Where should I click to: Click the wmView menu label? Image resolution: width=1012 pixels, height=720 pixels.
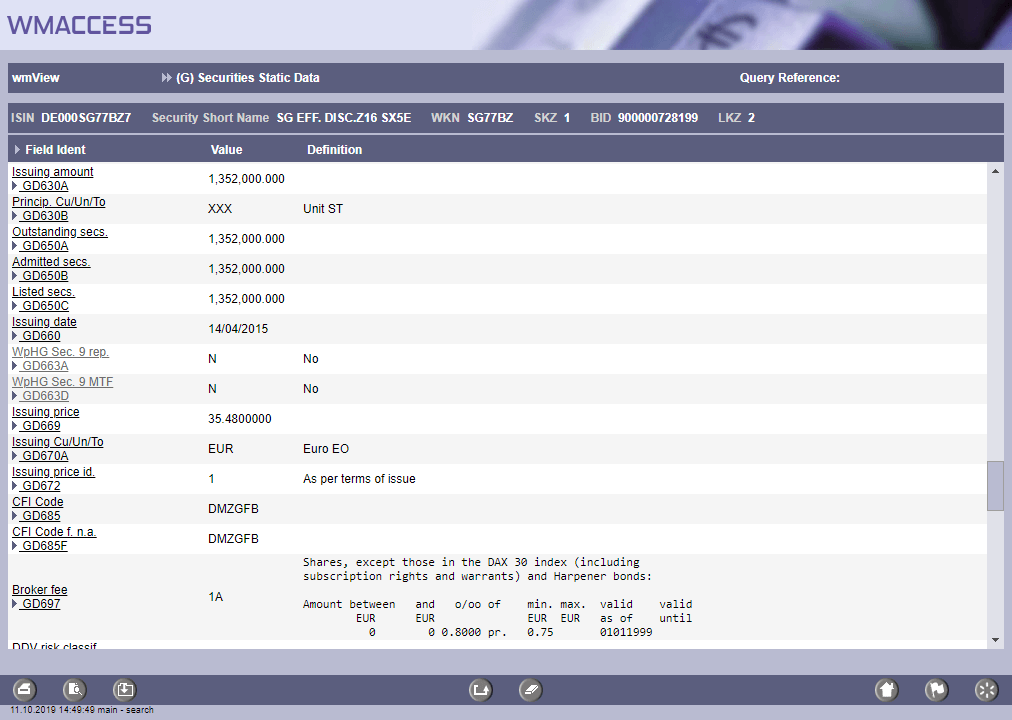tap(35, 77)
